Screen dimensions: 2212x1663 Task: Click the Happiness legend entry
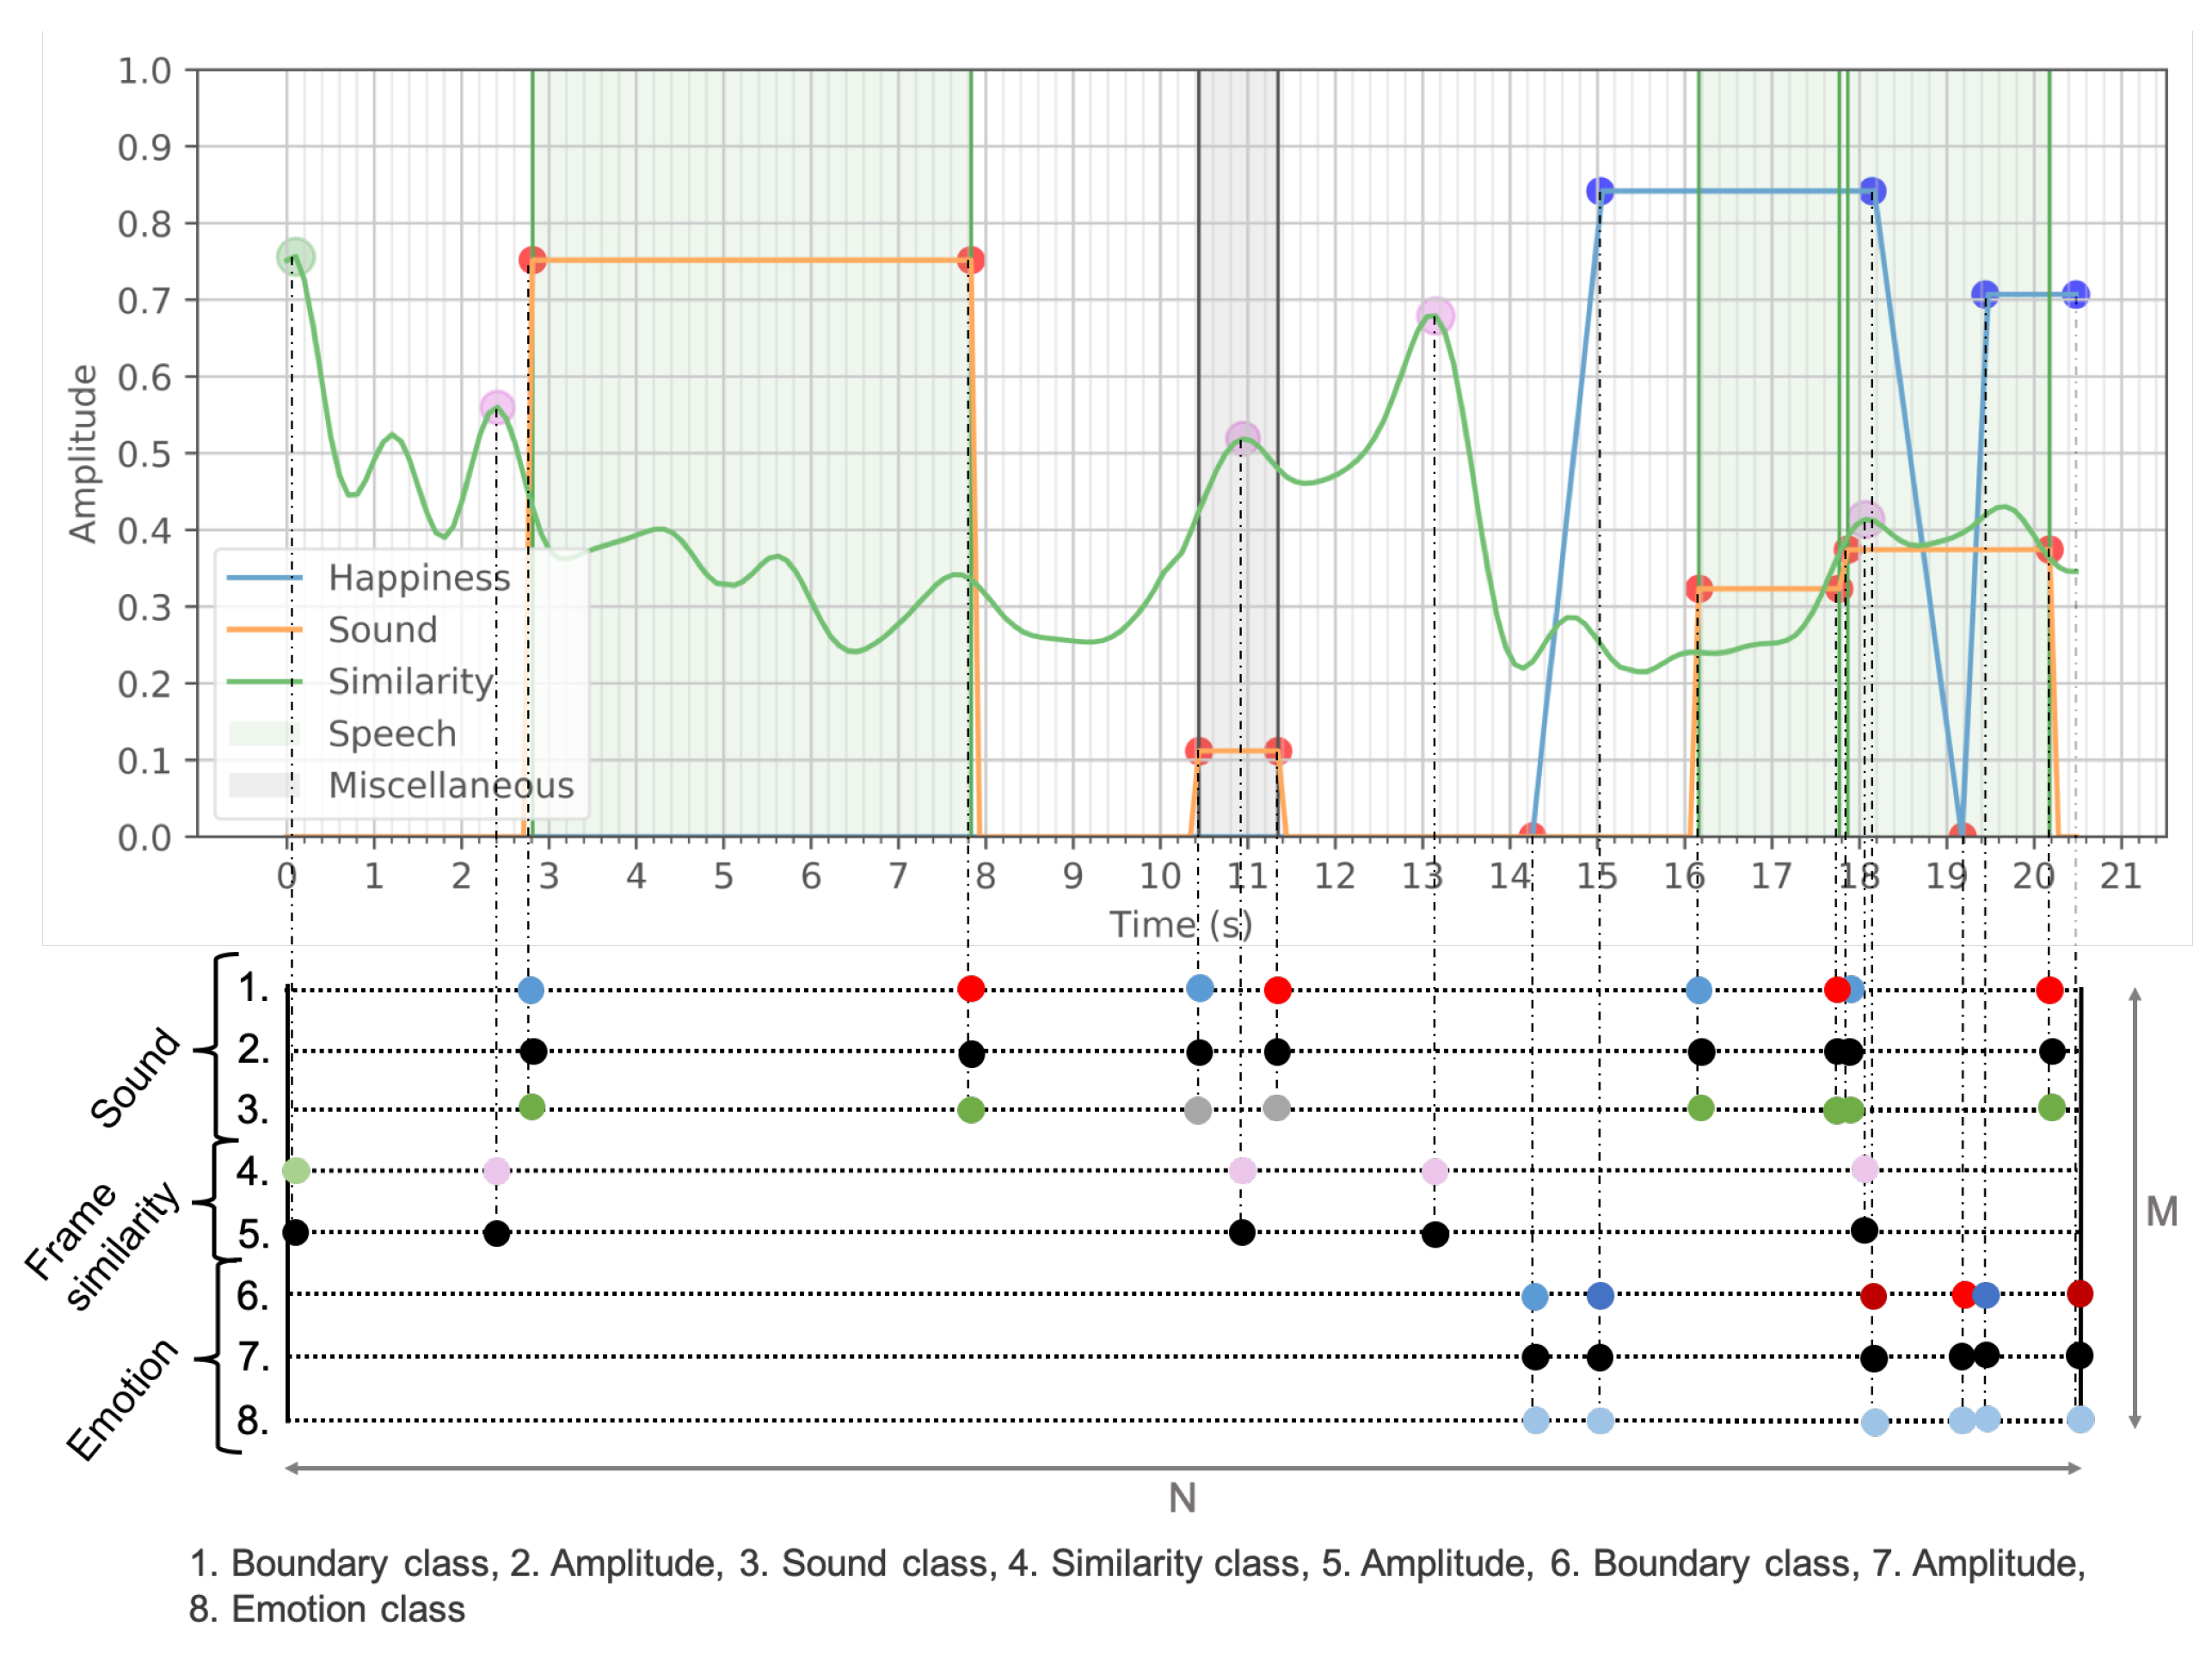coord(418,578)
